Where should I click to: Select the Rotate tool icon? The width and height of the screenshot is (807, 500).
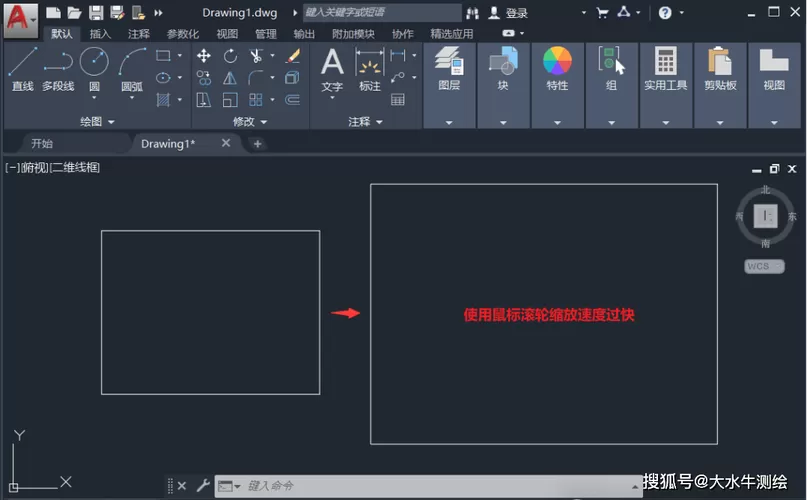click(230, 56)
